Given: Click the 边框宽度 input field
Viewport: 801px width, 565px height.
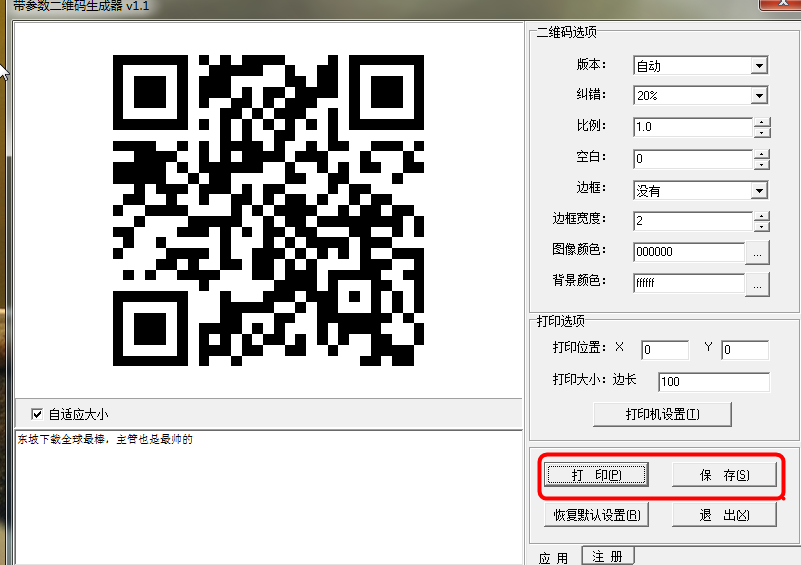Looking at the screenshot, I should [x=693, y=221].
